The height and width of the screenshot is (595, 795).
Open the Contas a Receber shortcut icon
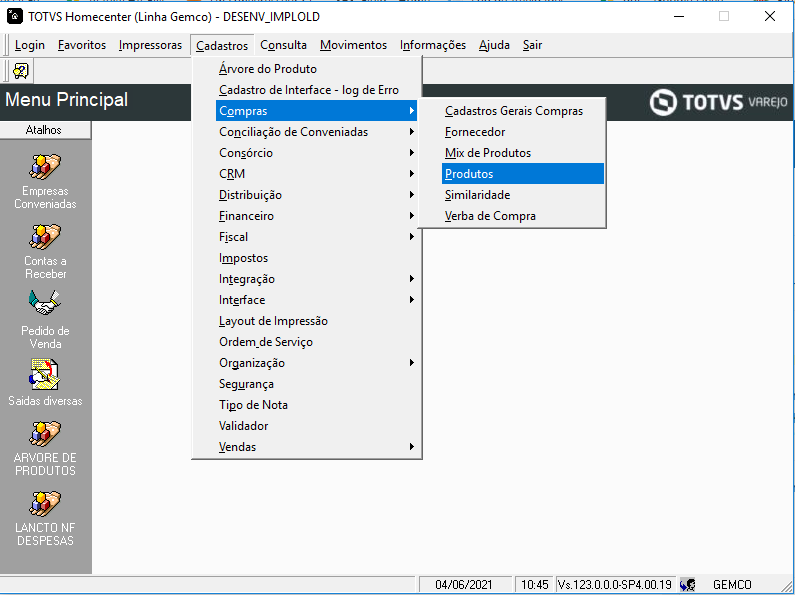click(45, 237)
